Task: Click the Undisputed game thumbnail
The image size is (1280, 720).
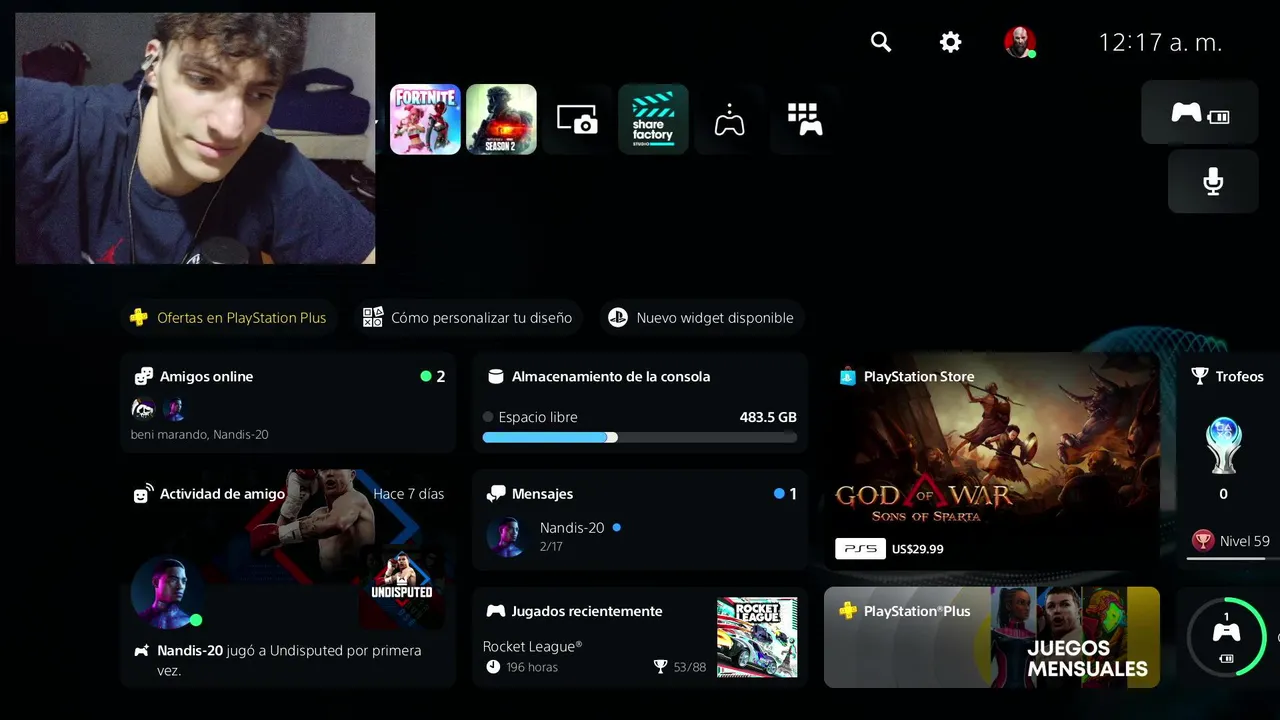Action: point(402,585)
